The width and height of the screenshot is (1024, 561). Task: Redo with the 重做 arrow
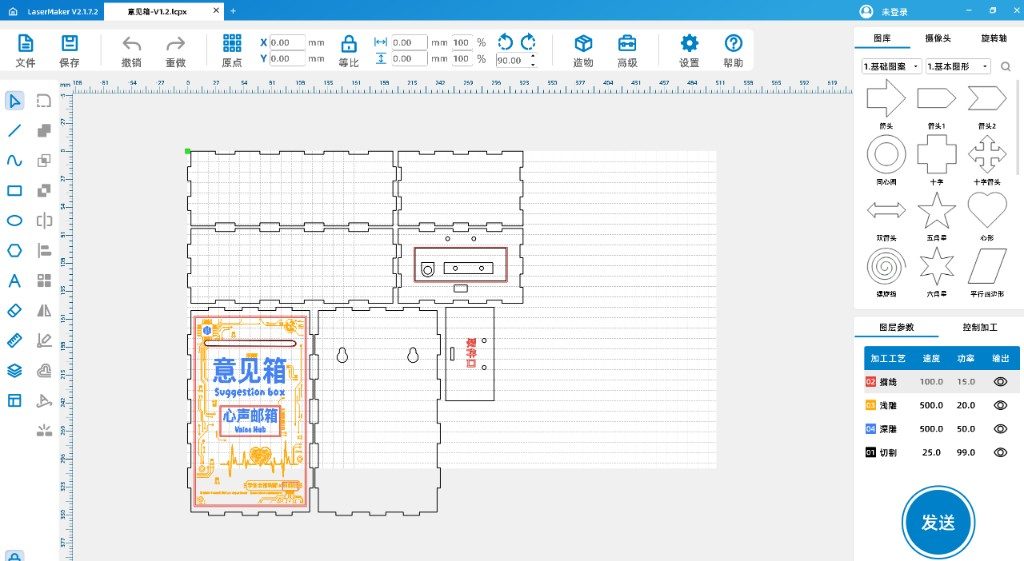(x=176, y=44)
